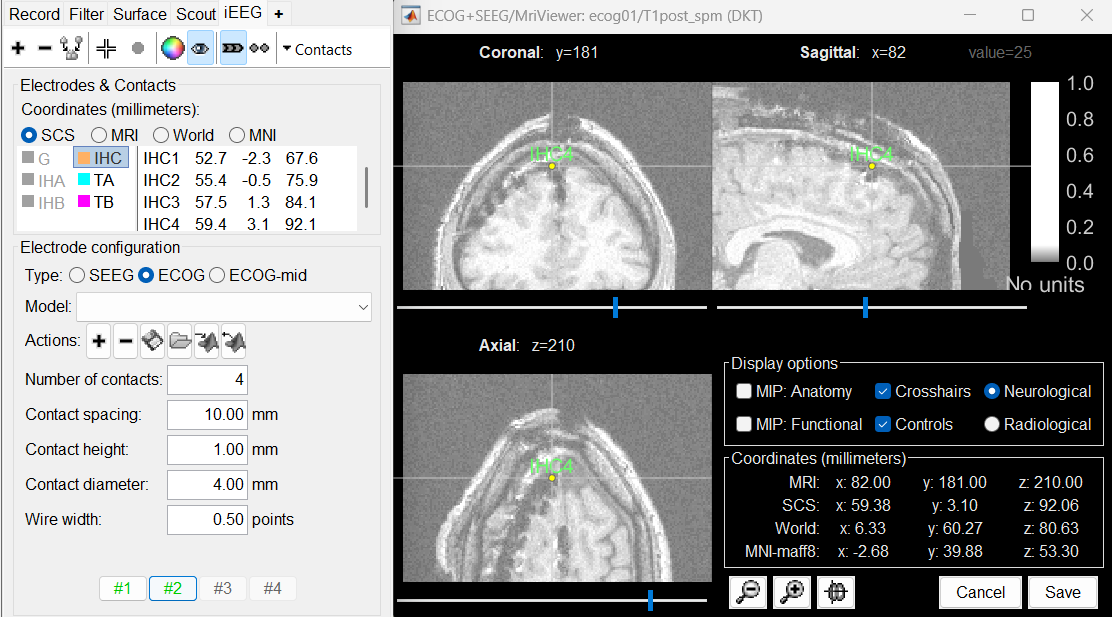Click the zoom out magnifier icon
This screenshot has width=1112, height=617.
pyautogui.click(x=748, y=592)
